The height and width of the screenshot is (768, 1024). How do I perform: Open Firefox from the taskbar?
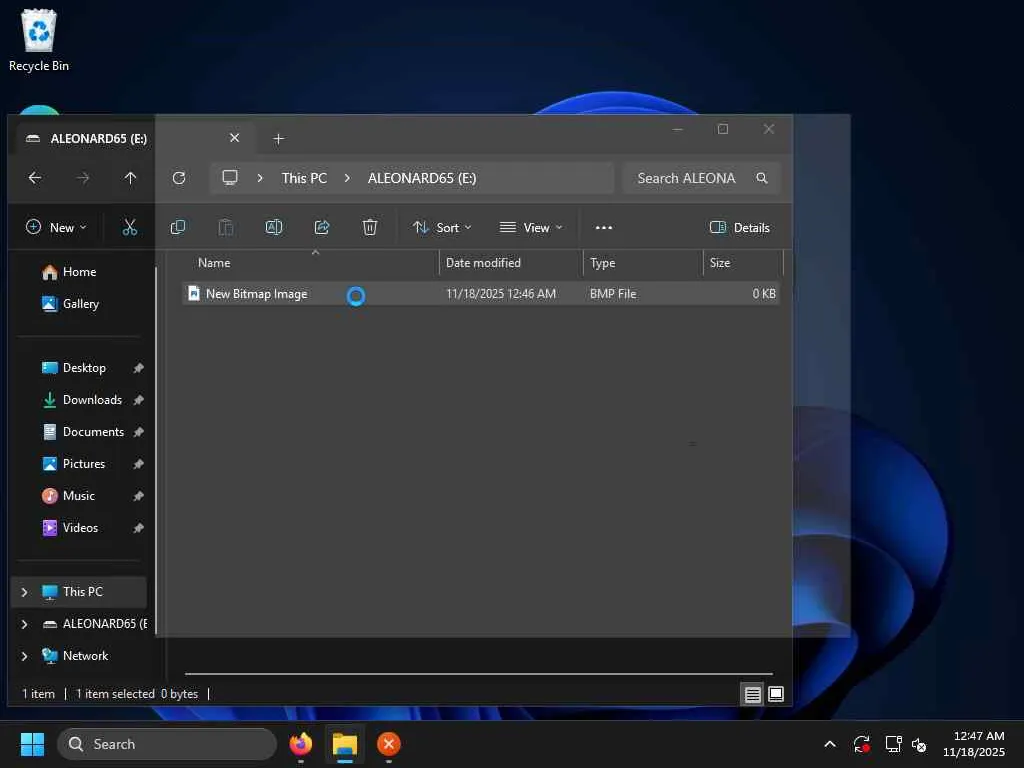click(300, 744)
